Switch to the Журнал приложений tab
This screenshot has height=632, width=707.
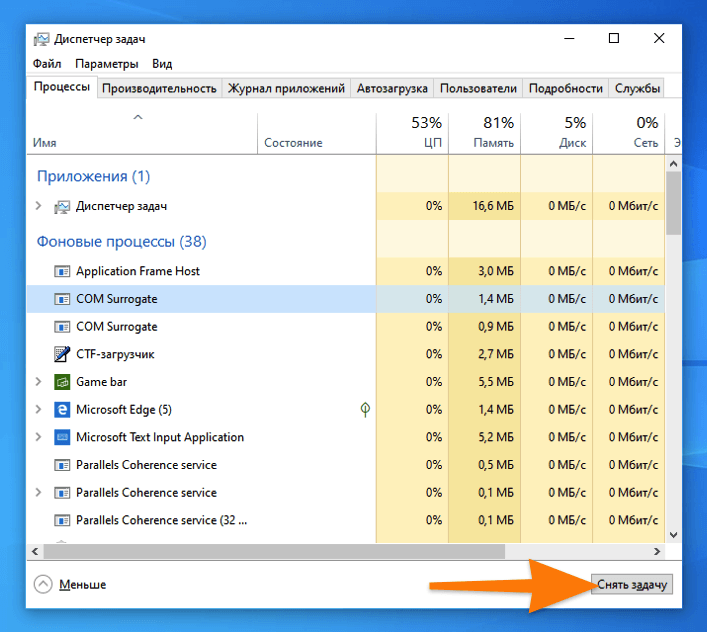point(286,88)
